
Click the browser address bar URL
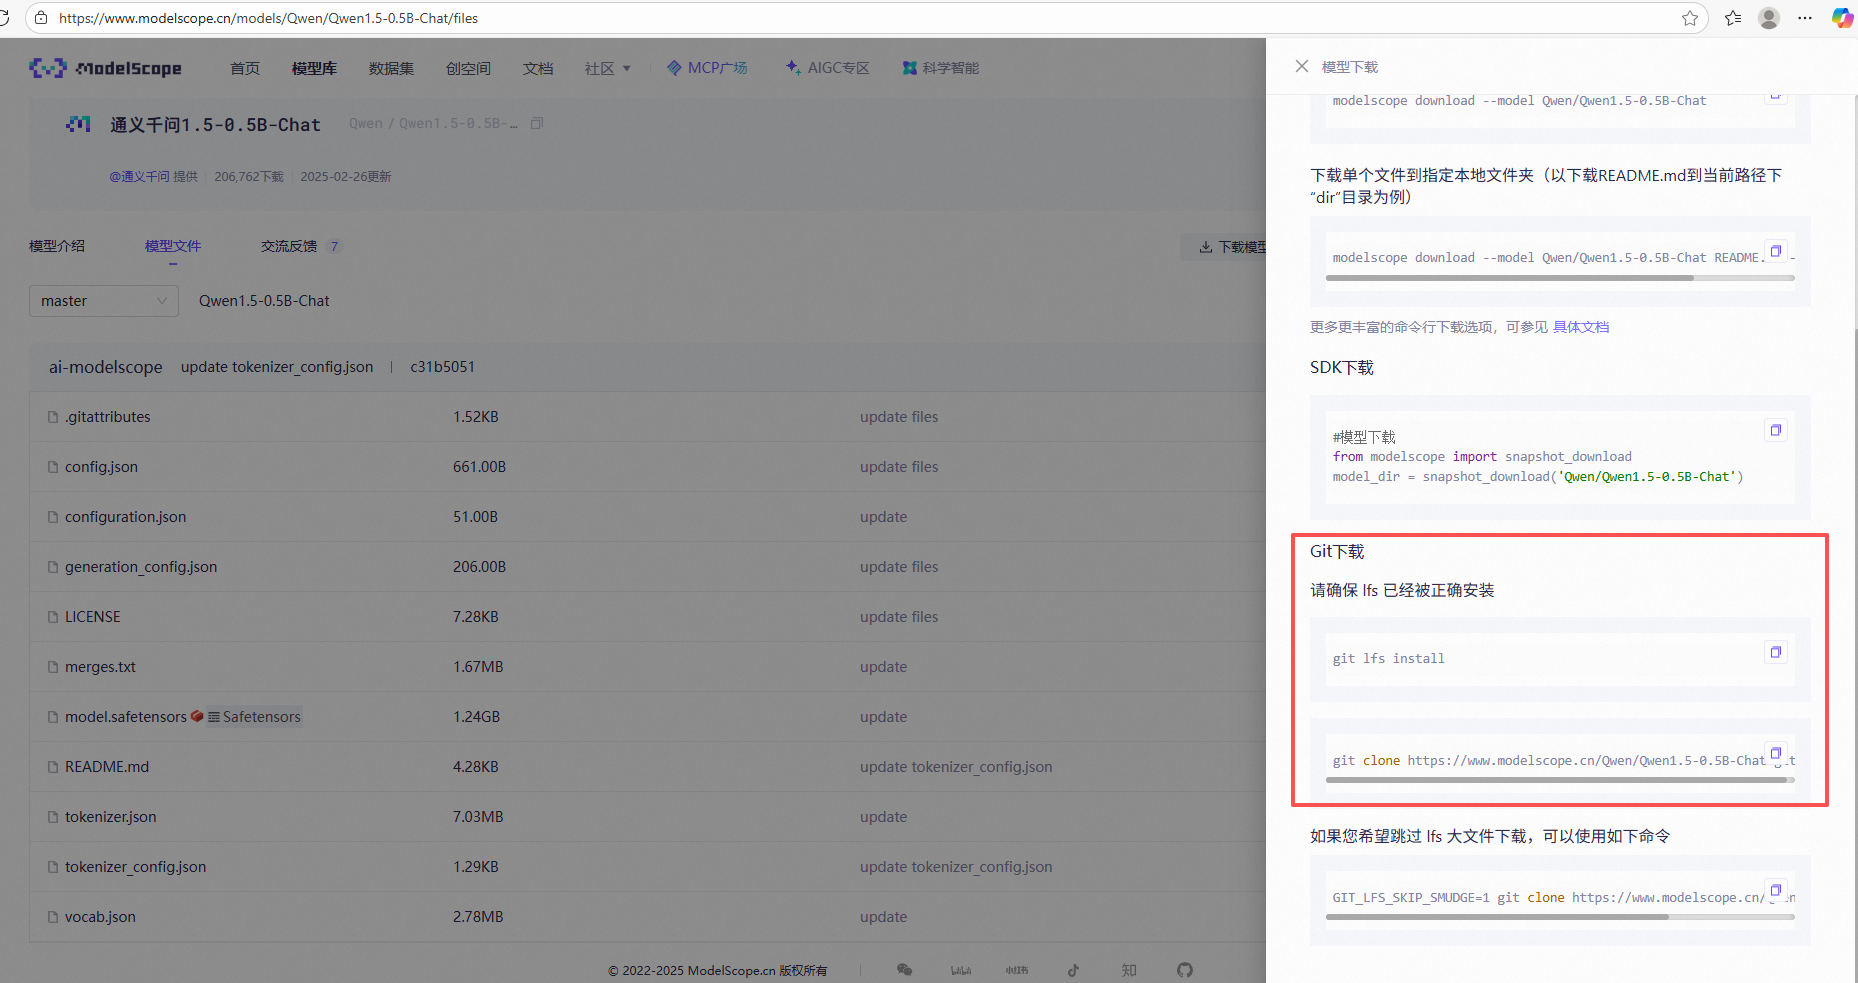tap(268, 18)
